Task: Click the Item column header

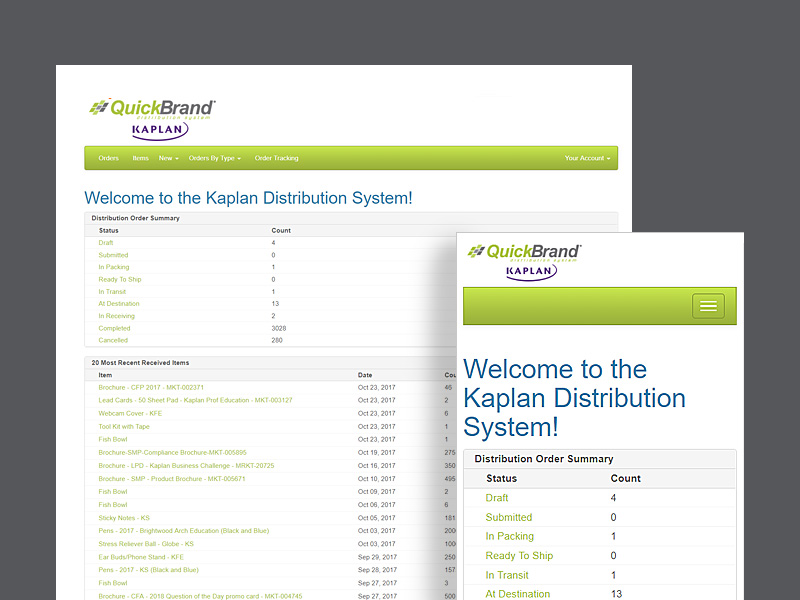Action: [x=105, y=375]
